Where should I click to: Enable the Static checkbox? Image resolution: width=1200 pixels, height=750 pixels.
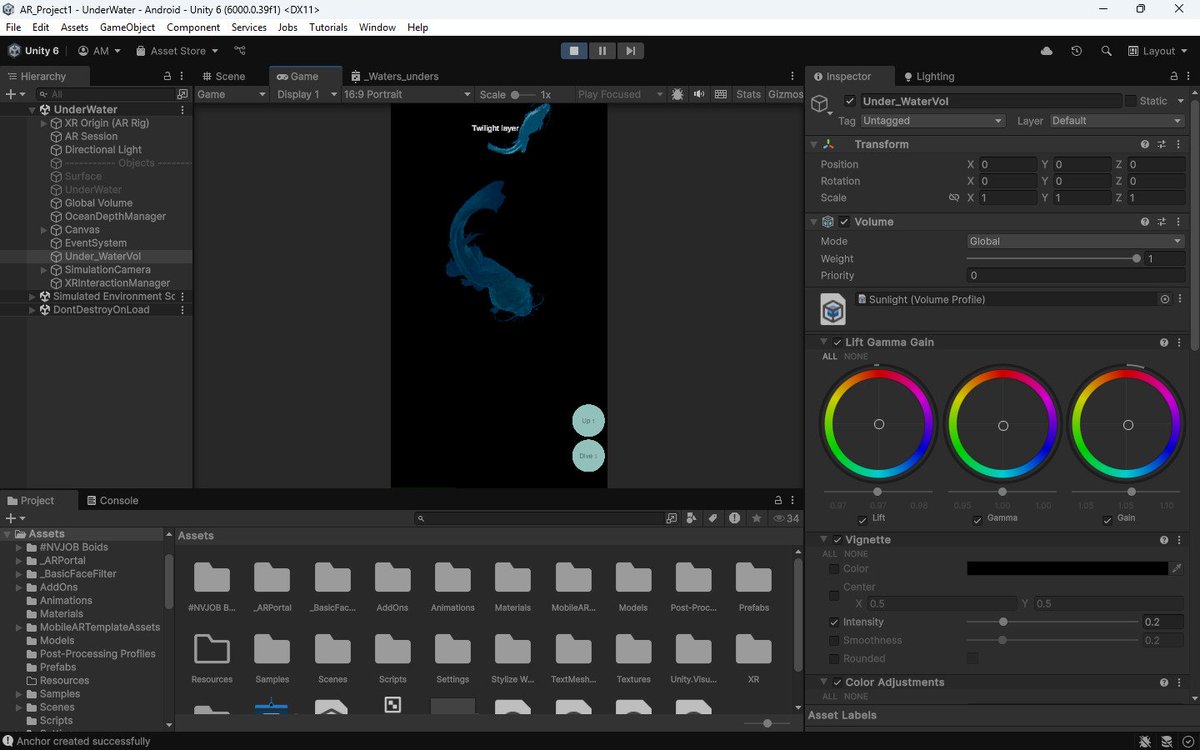point(1131,101)
